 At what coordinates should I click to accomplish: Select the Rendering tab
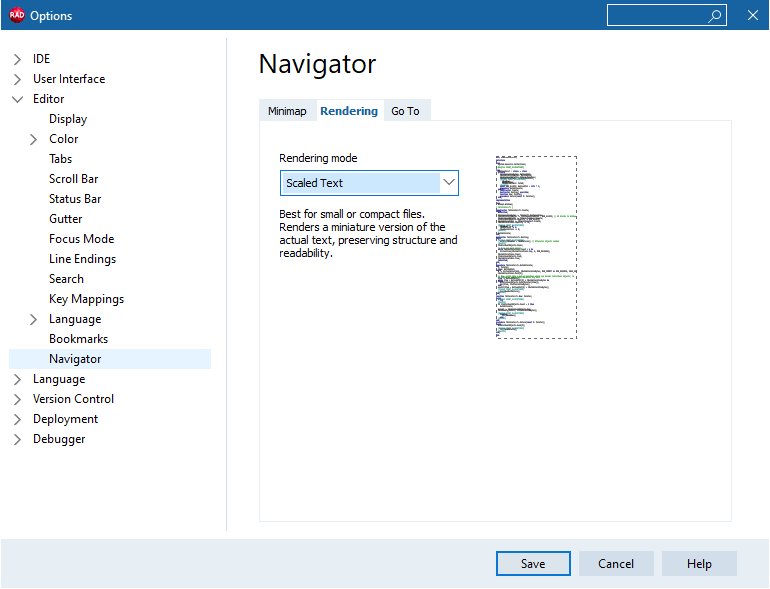click(x=349, y=111)
